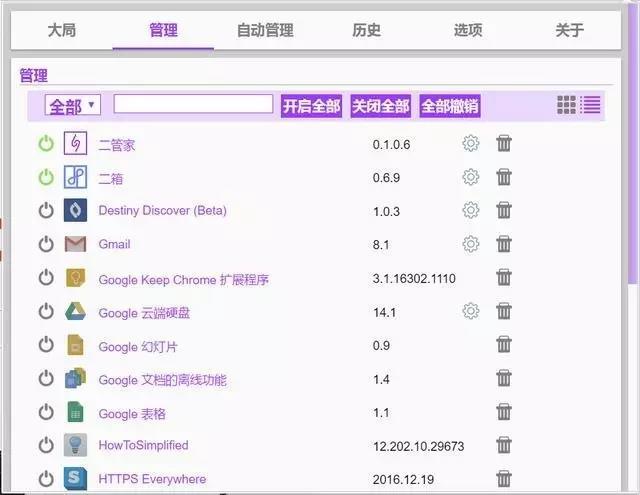The image size is (640, 495).
Task: Open the 二管家 extension link
Action: (x=117, y=145)
